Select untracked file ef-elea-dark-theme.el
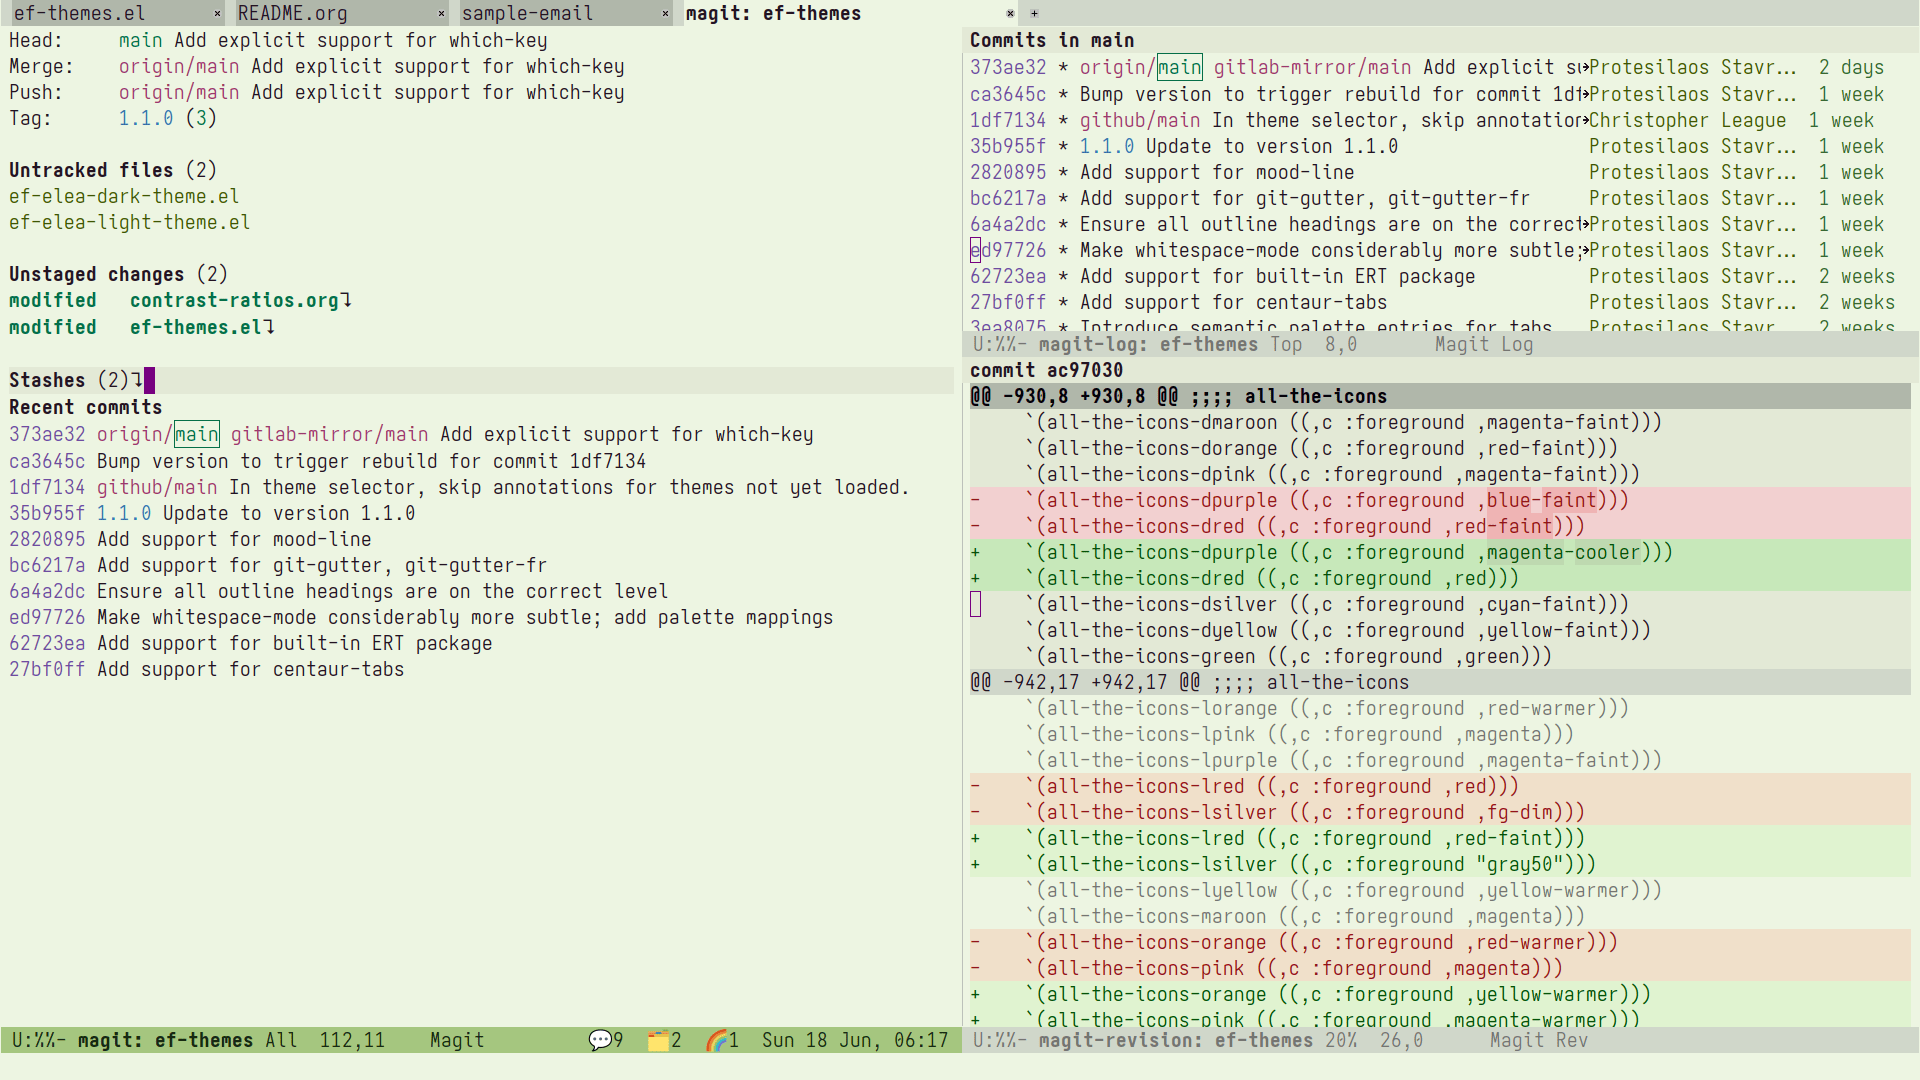The width and height of the screenshot is (1920, 1080). coord(124,196)
